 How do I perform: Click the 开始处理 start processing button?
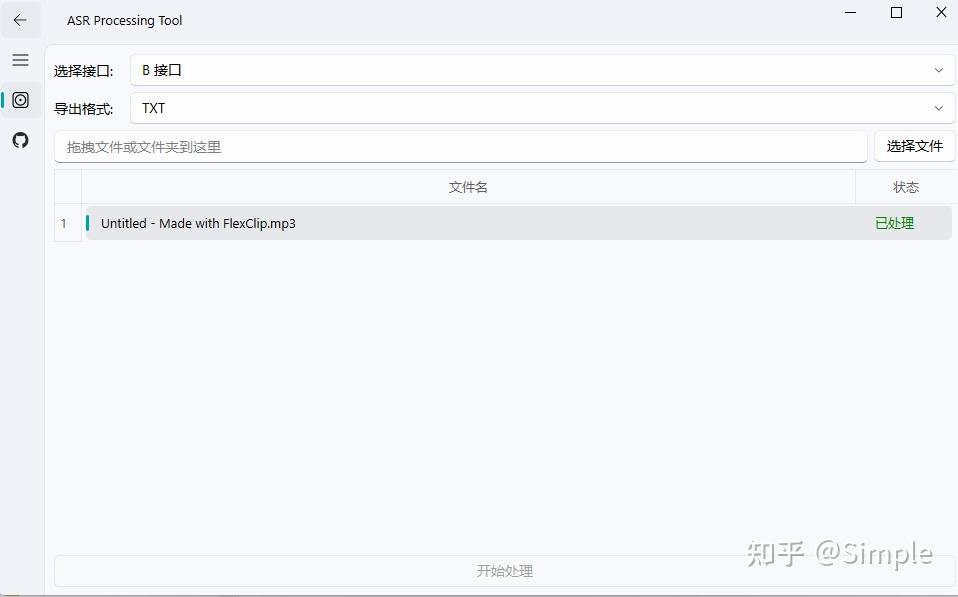click(x=506, y=571)
